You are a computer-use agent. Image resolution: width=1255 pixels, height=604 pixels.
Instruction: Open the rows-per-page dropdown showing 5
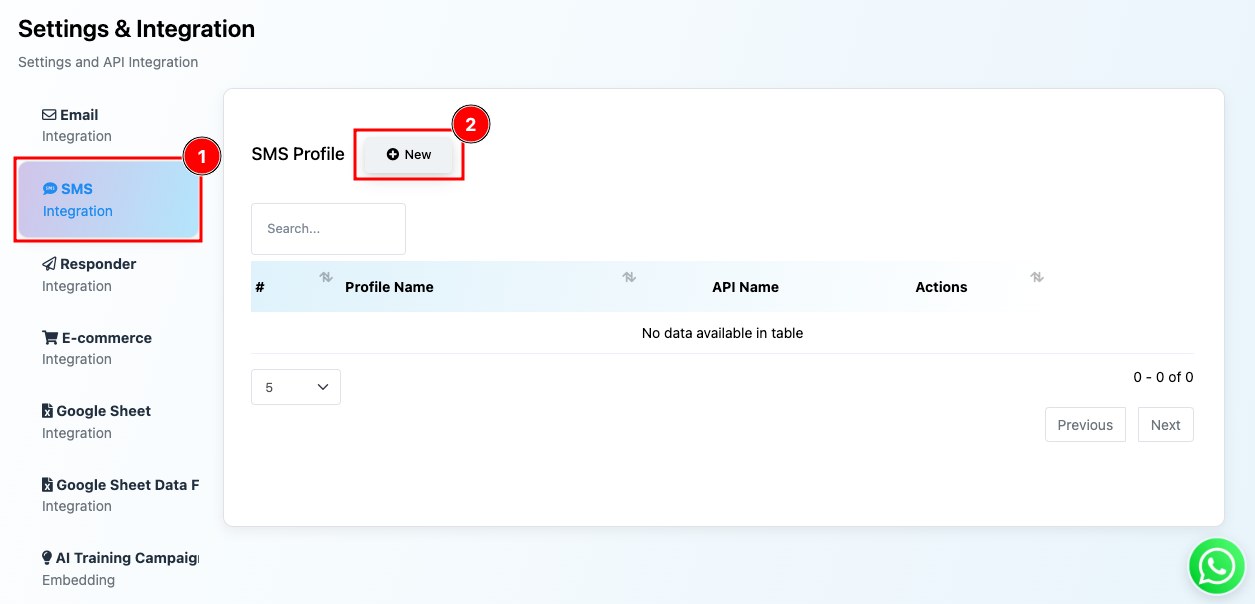point(296,387)
